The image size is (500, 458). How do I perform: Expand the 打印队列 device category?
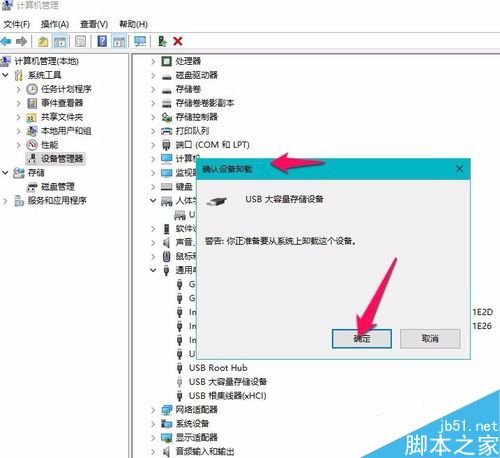tap(153, 131)
